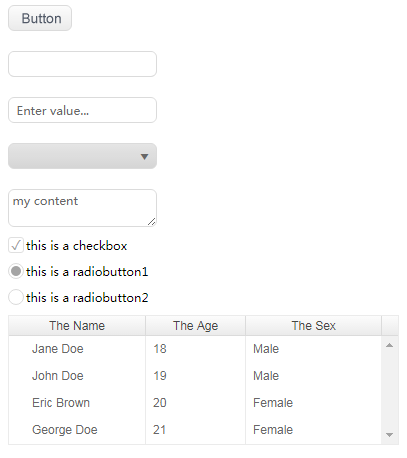Click the table's vertical scrollbar track

tap(389, 390)
